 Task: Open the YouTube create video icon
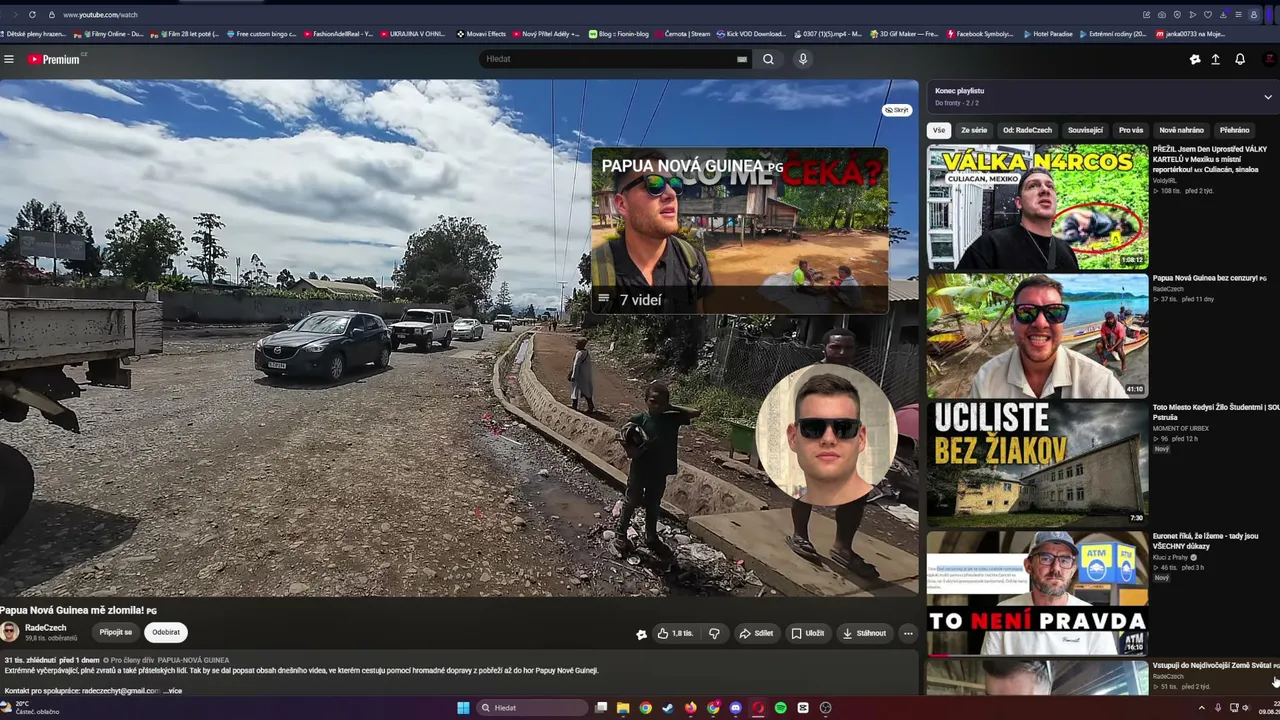pyautogui.click(x=1194, y=59)
